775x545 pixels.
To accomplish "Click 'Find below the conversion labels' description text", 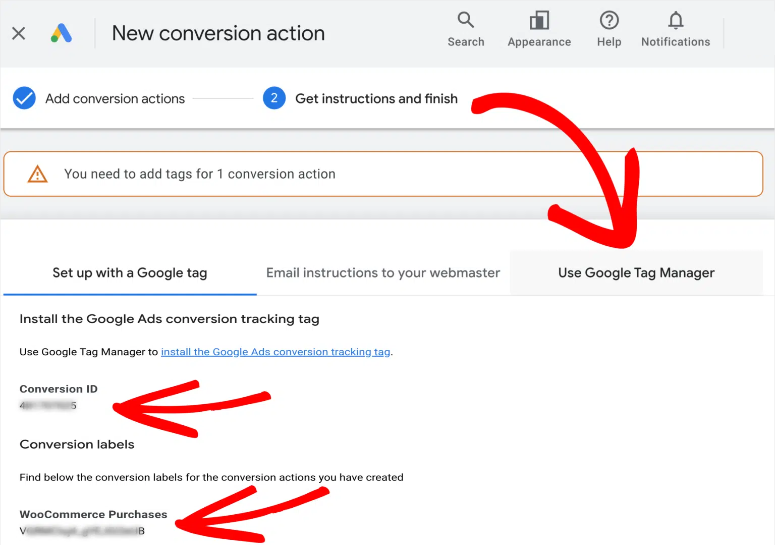I will [x=212, y=477].
